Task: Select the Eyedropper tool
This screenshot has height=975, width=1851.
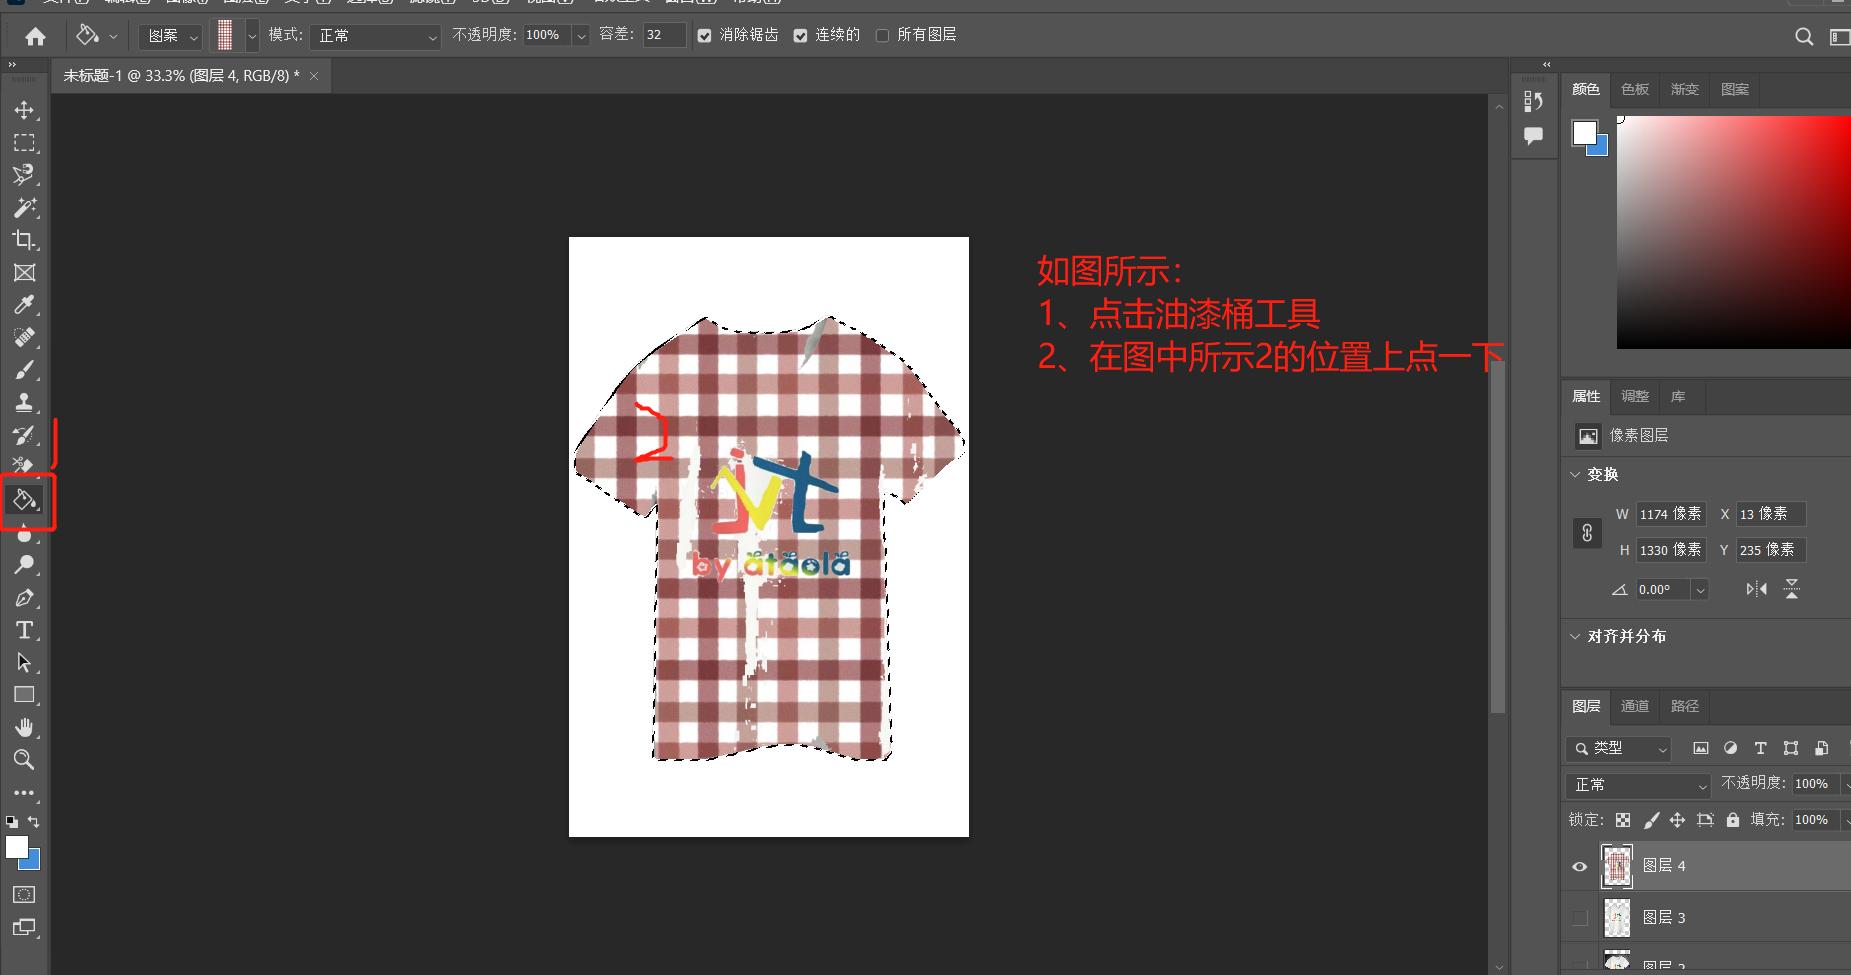Action: [x=24, y=305]
